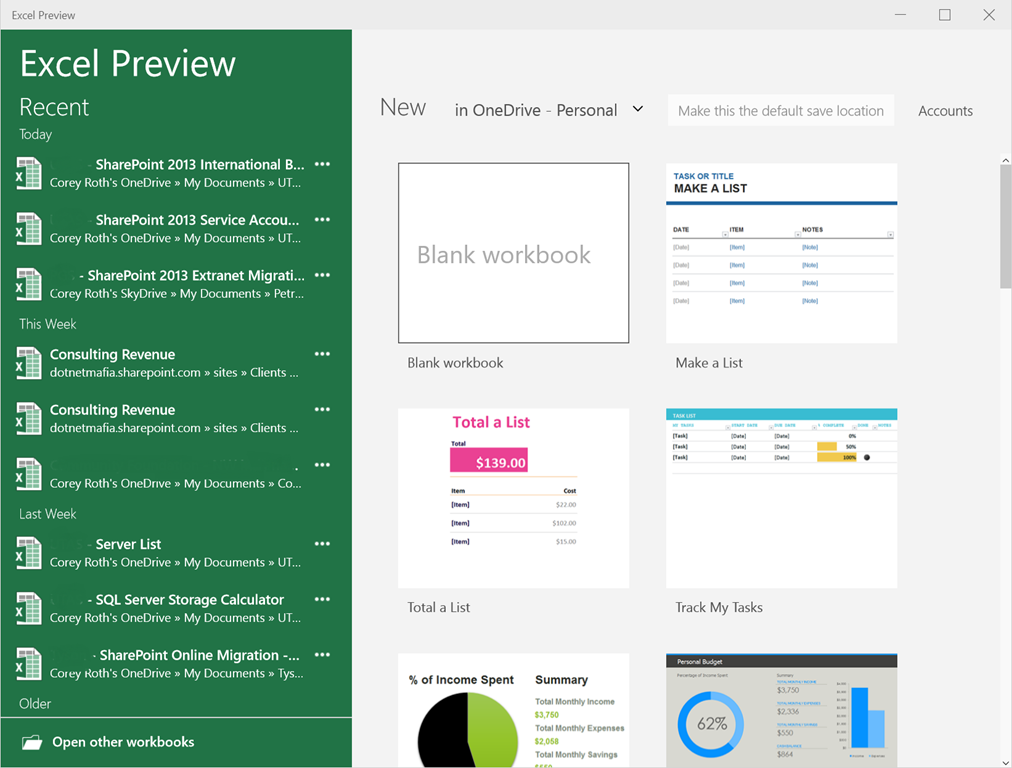The height and width of the screenshot is (768, 1012).
Task: Click the 'Total a List' caption label
Action: 438,607
